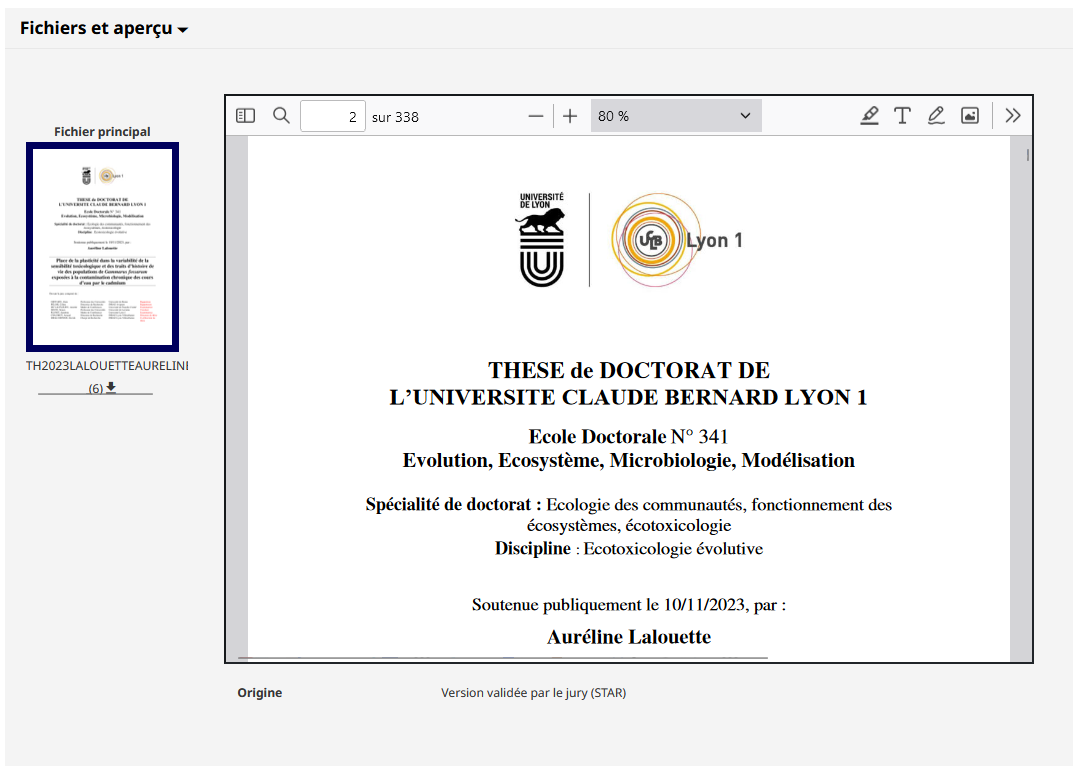Select the highlight annotation tool
Screen dimensions: 1081x767
869,116
